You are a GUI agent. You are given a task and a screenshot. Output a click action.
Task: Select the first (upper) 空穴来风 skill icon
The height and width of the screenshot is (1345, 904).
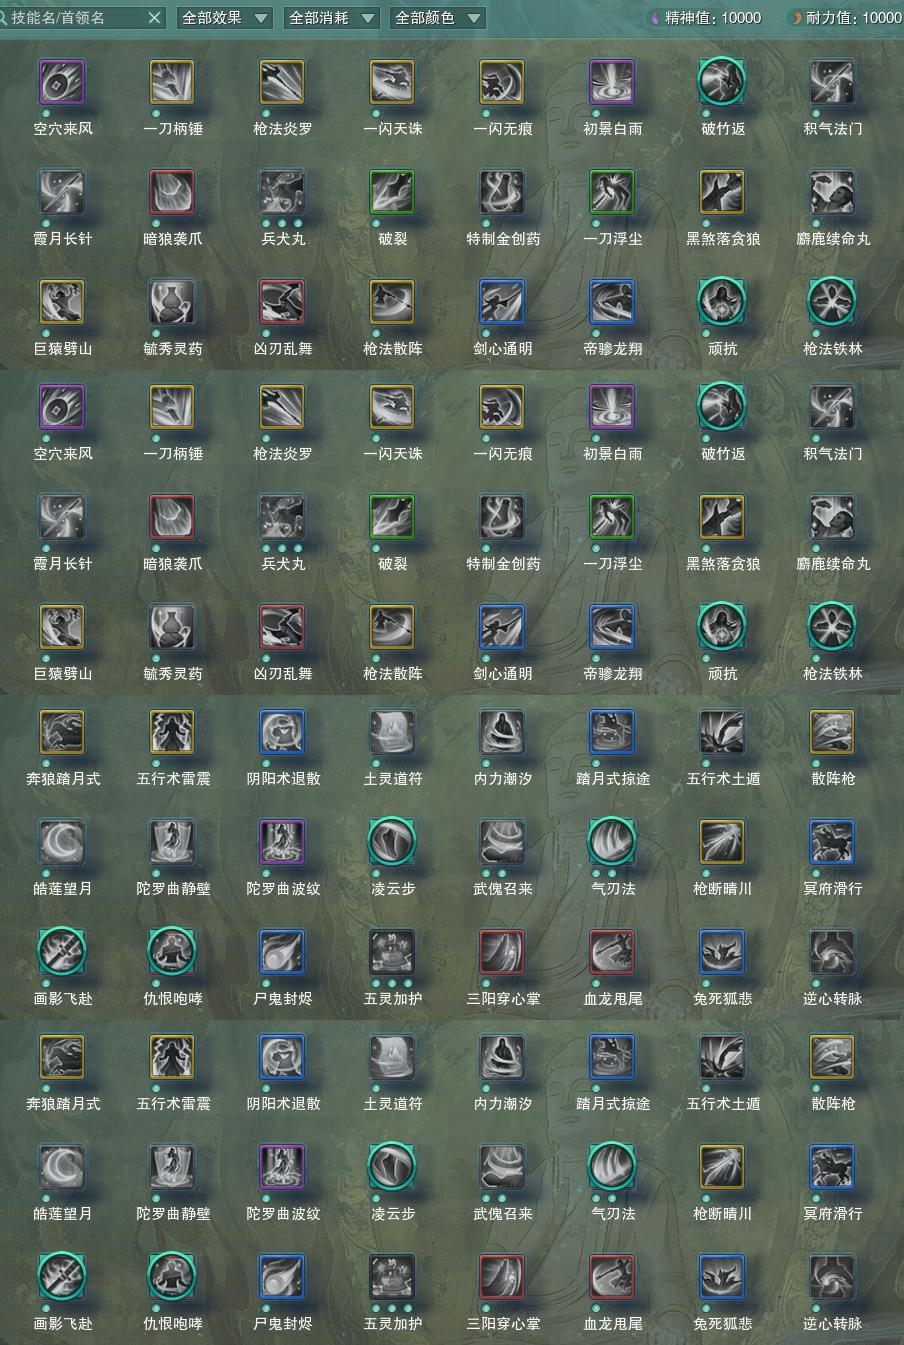62,82
